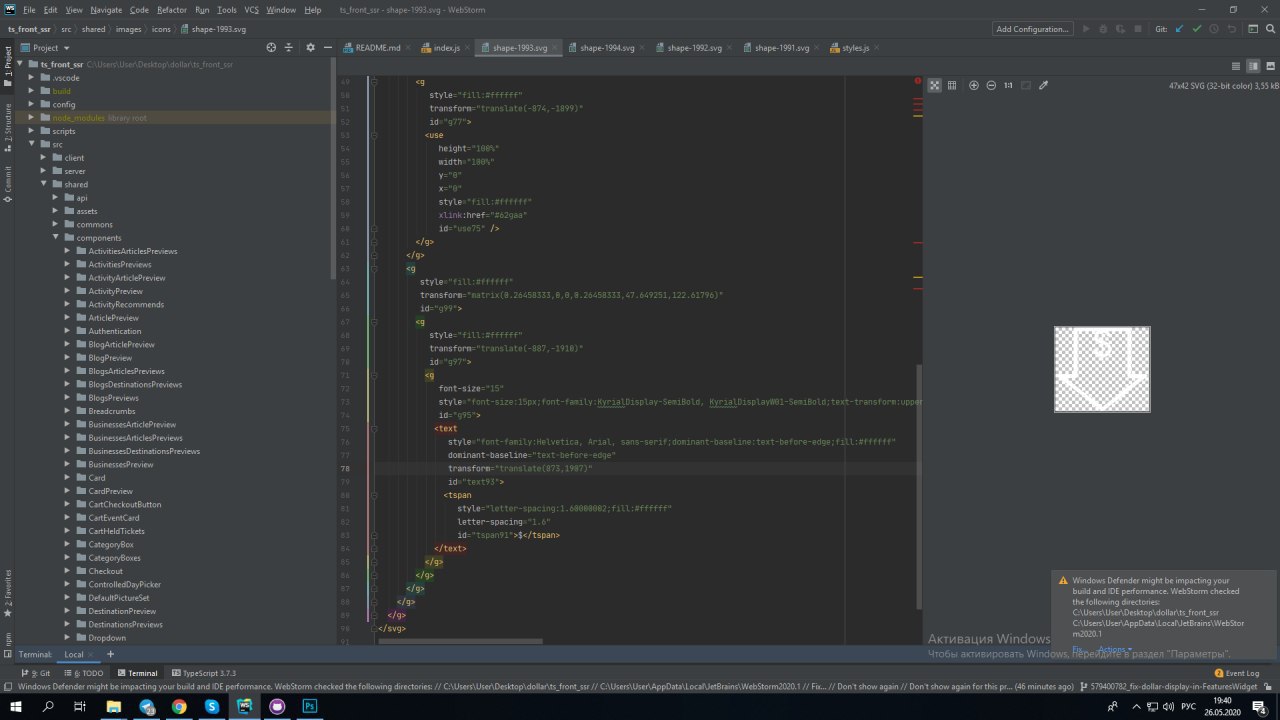Viewport: 1280px width, 720px height.
Task: Show preview only view
Action: [x=1269, y=66]
